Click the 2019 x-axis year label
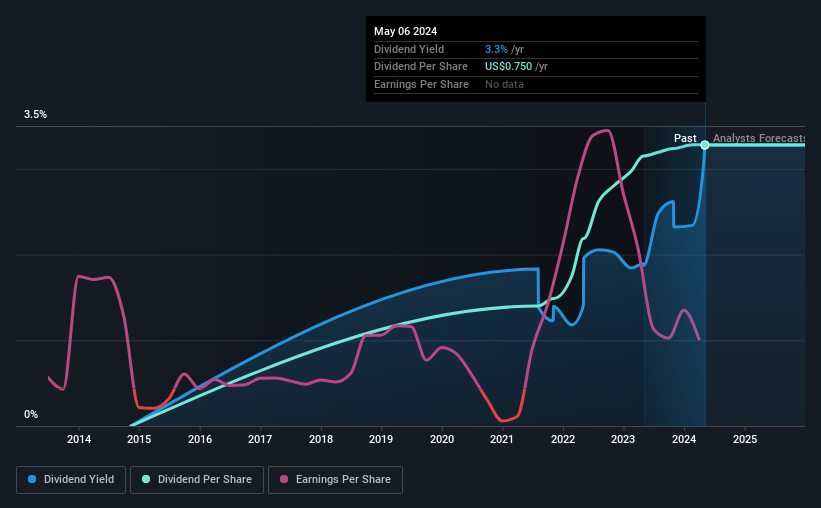The height and width of the screenshot is (508, 821). tap(381, 439)
